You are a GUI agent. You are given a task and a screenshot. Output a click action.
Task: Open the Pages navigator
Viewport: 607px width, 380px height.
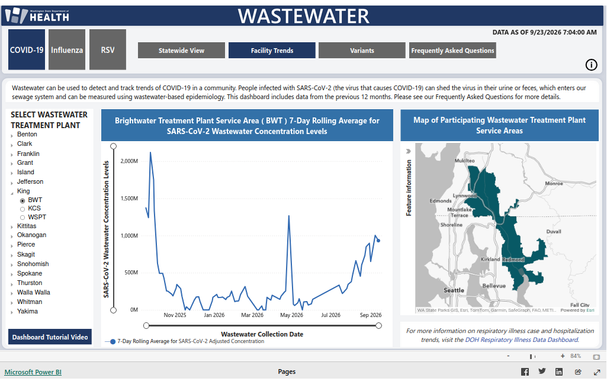click(x=286, y=371)
